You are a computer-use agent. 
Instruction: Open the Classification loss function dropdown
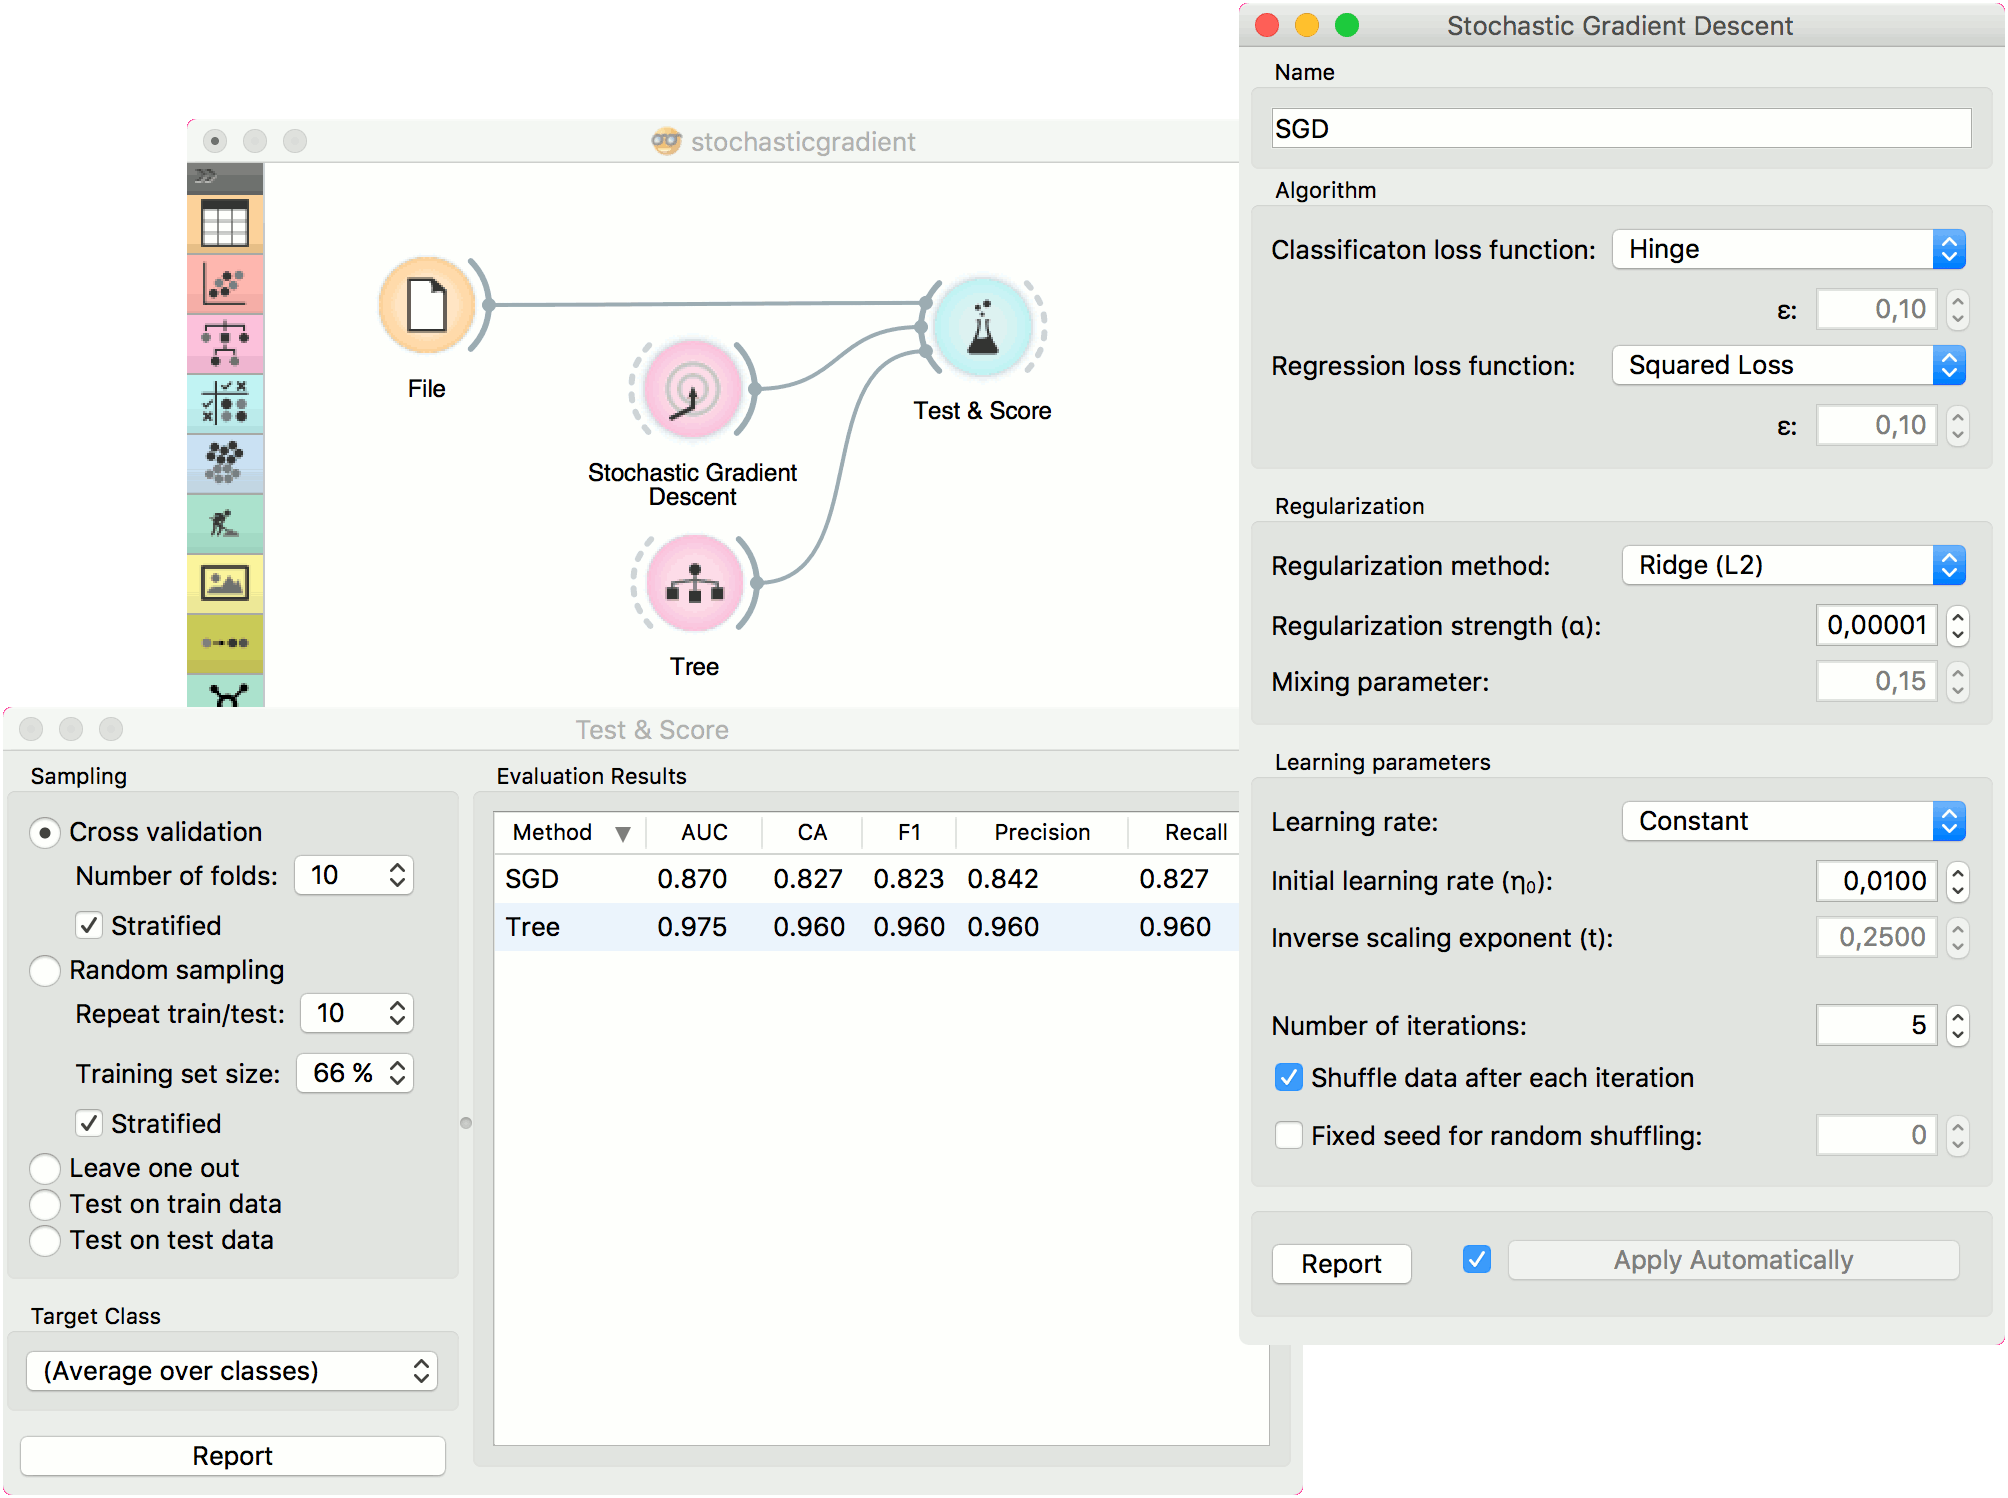[x=1788, y=250]
